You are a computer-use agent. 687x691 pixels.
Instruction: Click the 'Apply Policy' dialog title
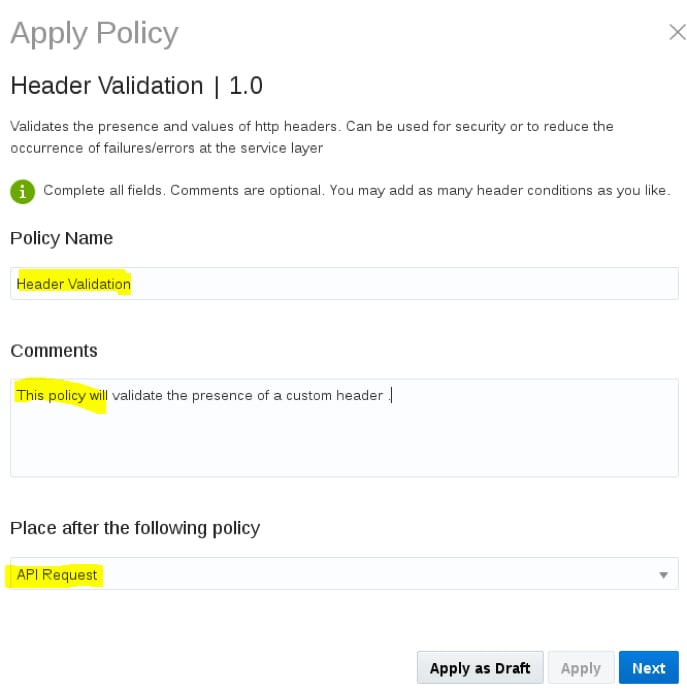pos(94,34)
